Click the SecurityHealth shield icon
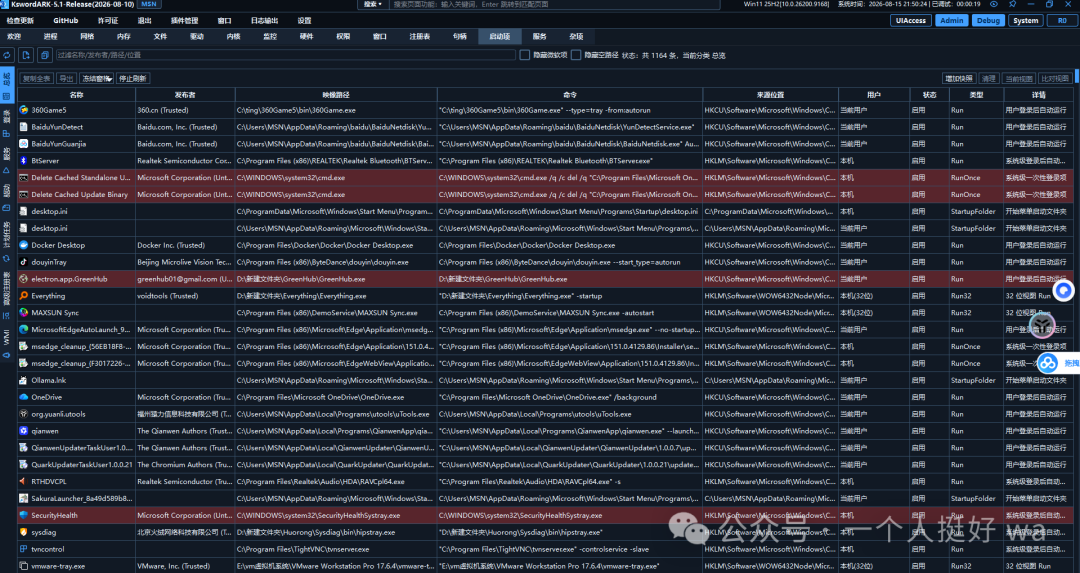 pyautogui.click(x=23, y=515)
